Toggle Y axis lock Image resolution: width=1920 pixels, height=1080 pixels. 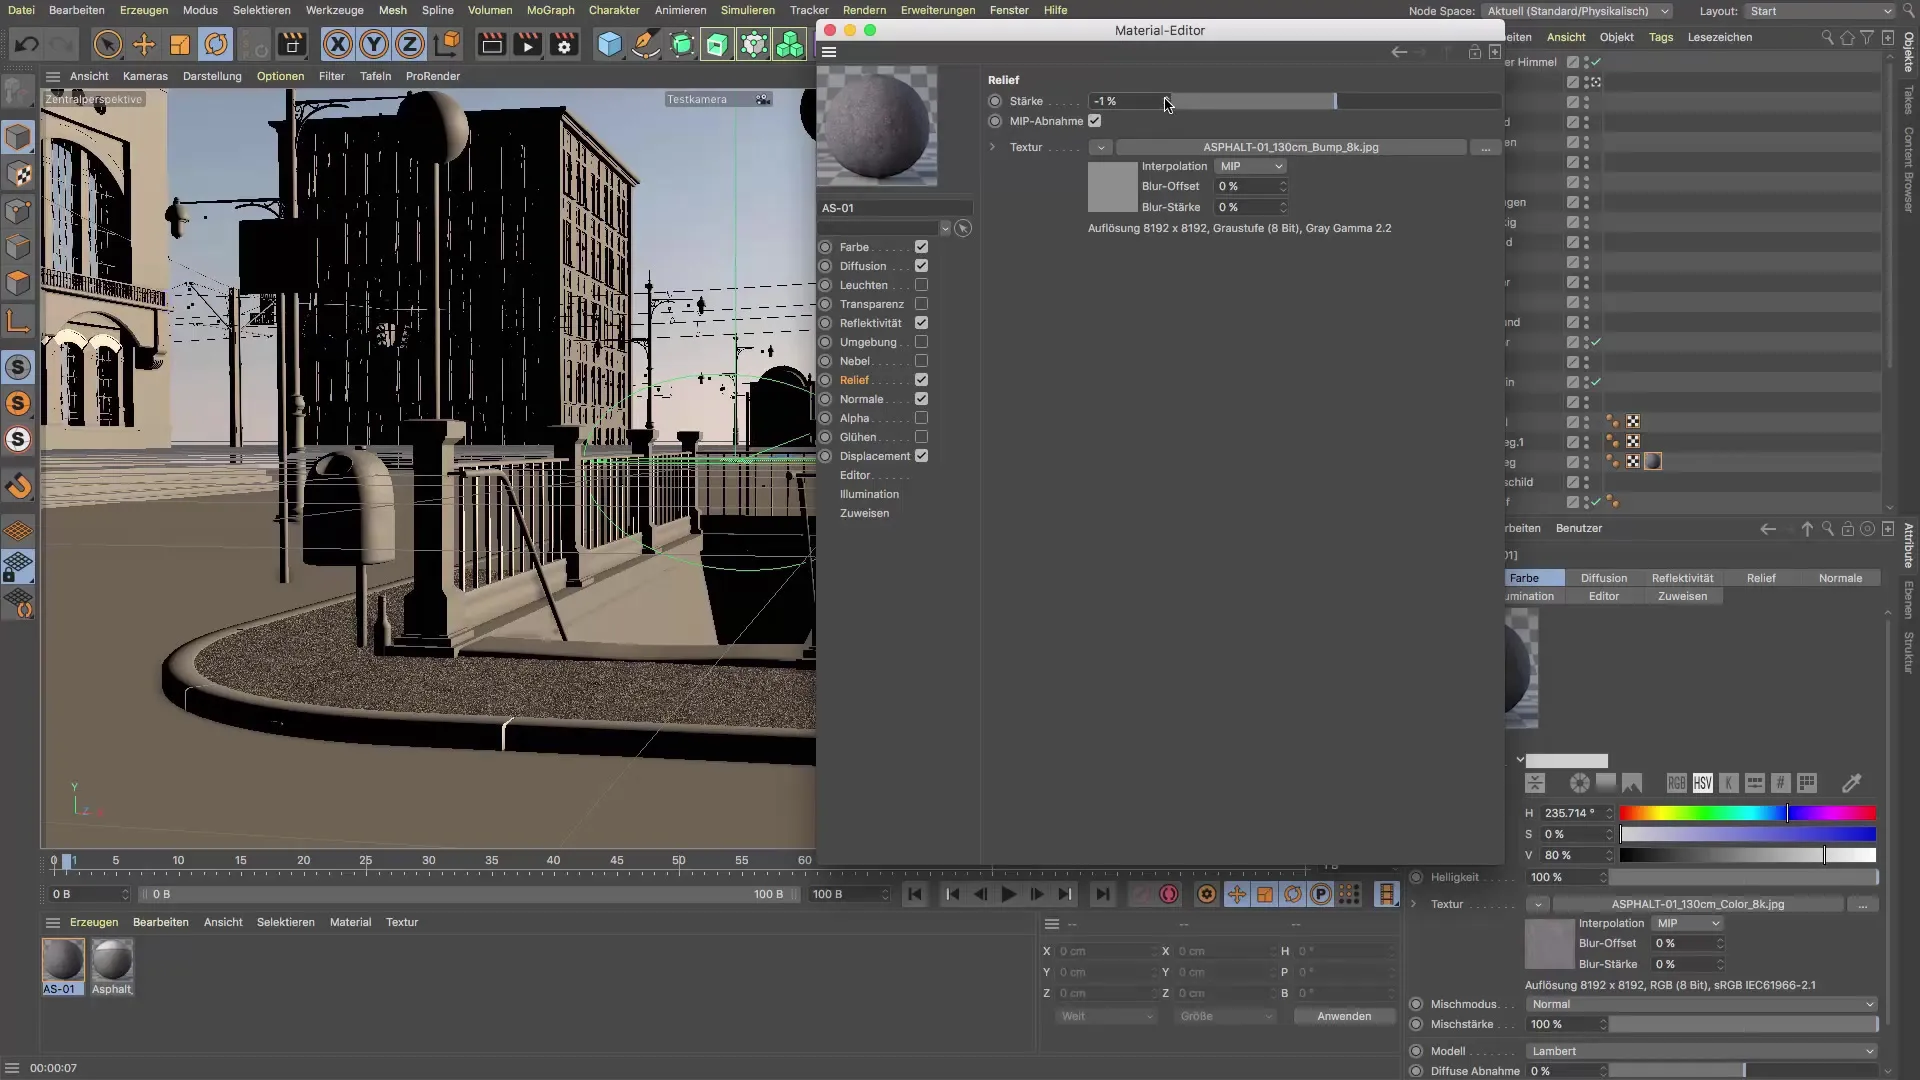pyautogui.click(x=374, y=44)
